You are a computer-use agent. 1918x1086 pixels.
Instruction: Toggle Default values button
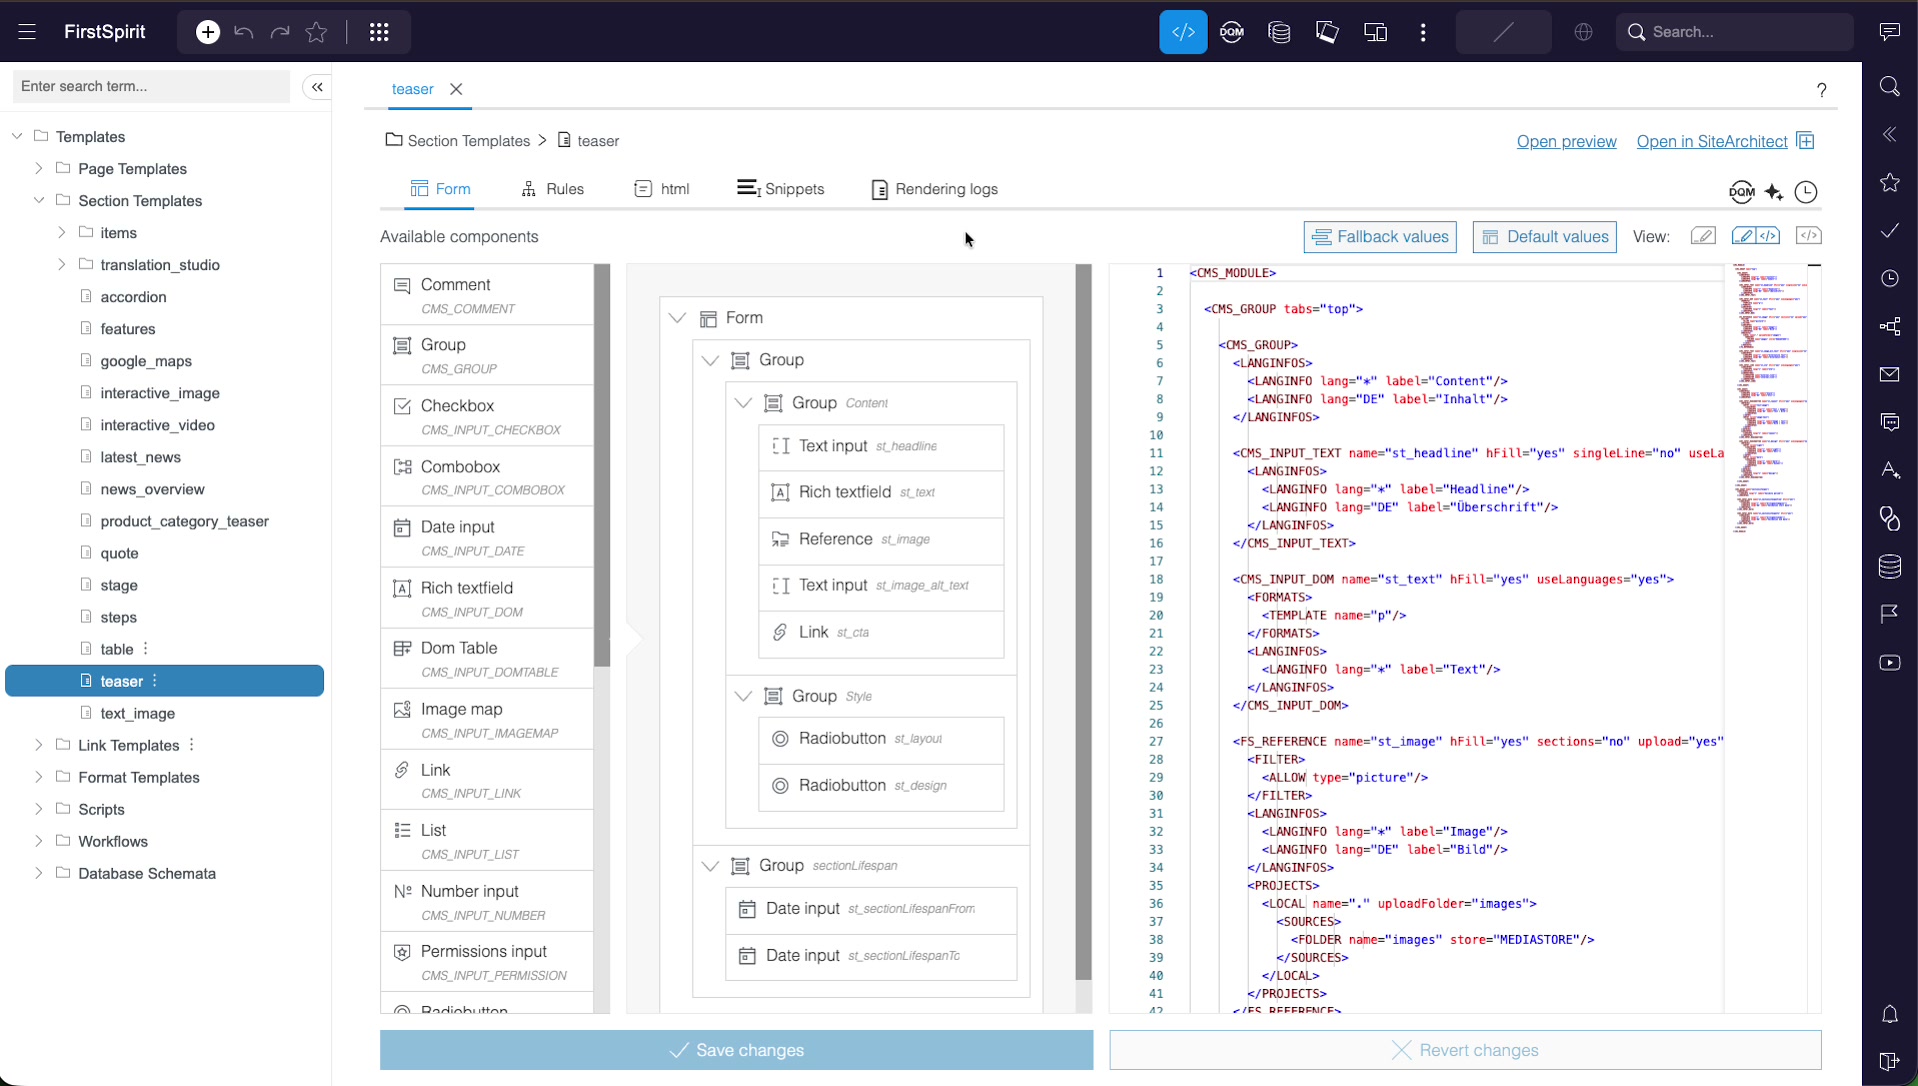1544,237
